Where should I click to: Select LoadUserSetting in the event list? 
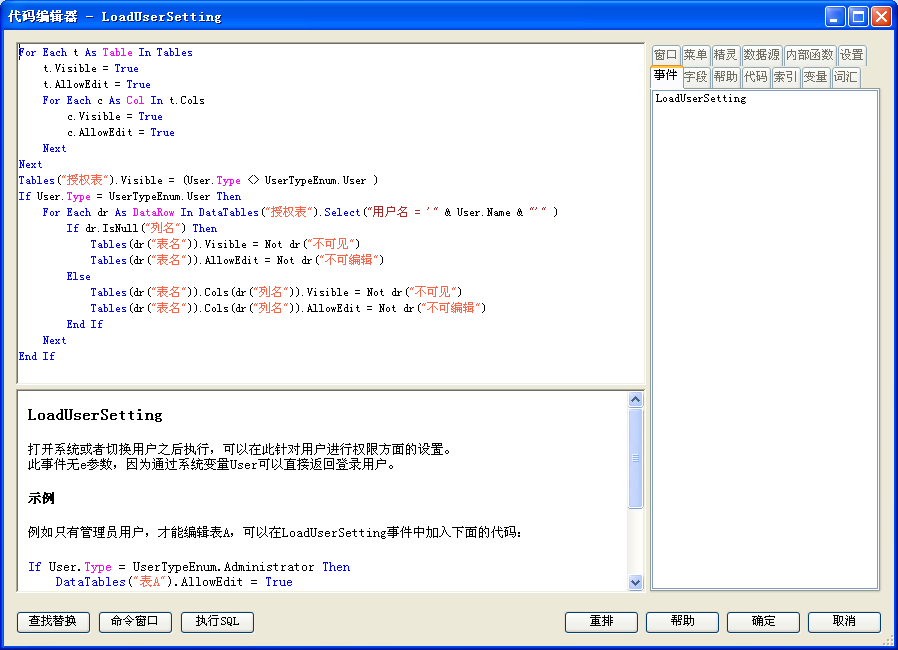click(x=700, y=99)
